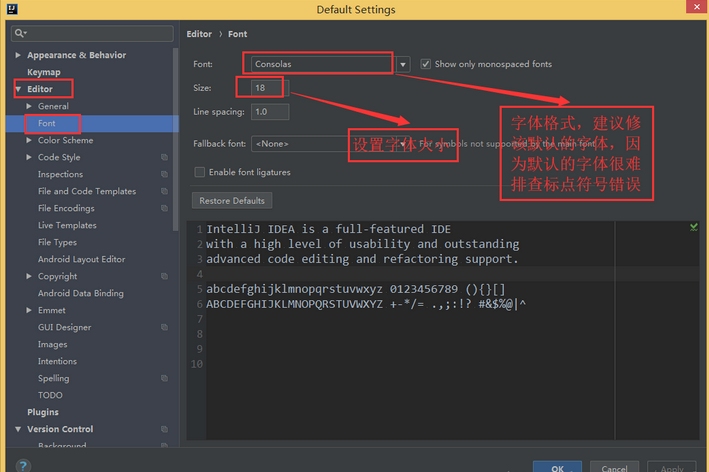This screenshot has width=709, height=472.
Task: Click the project-level icon beside GUI Designer
Action: [164, 327]
